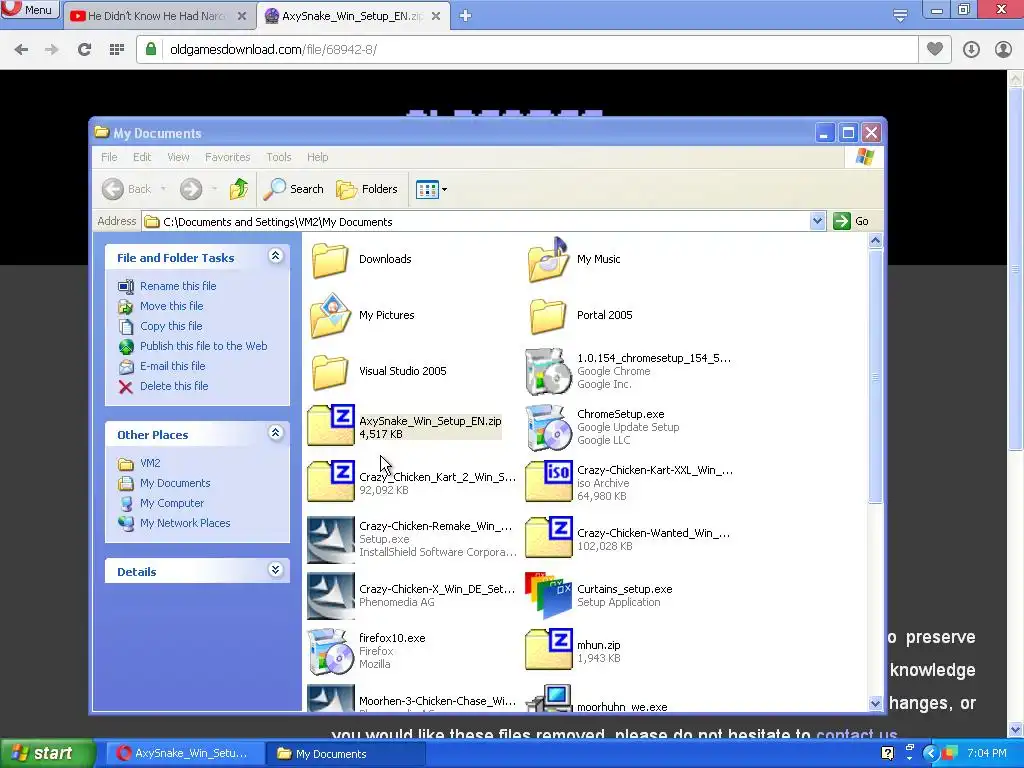Click the oldgamesdownload.com URL field
The height and width of the screenshot is (768, 1024).
526,50
